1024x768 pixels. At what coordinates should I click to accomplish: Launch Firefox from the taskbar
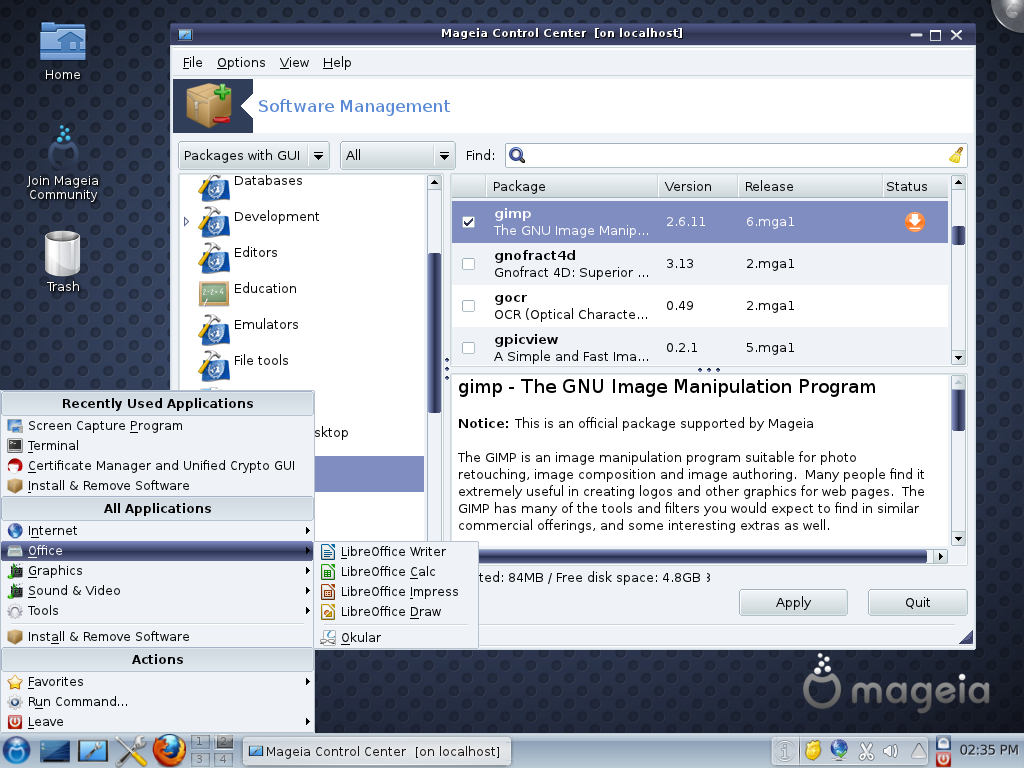coord(169,751)
